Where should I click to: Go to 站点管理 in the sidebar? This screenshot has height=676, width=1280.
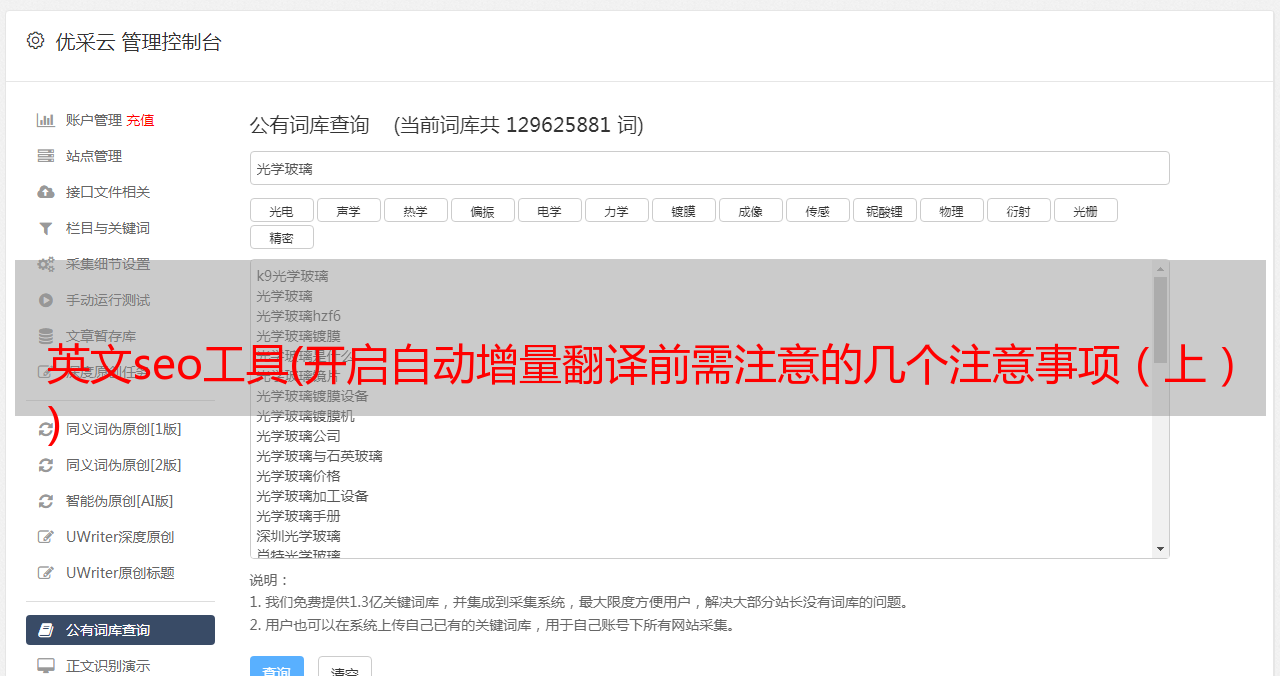coord(94,156)
